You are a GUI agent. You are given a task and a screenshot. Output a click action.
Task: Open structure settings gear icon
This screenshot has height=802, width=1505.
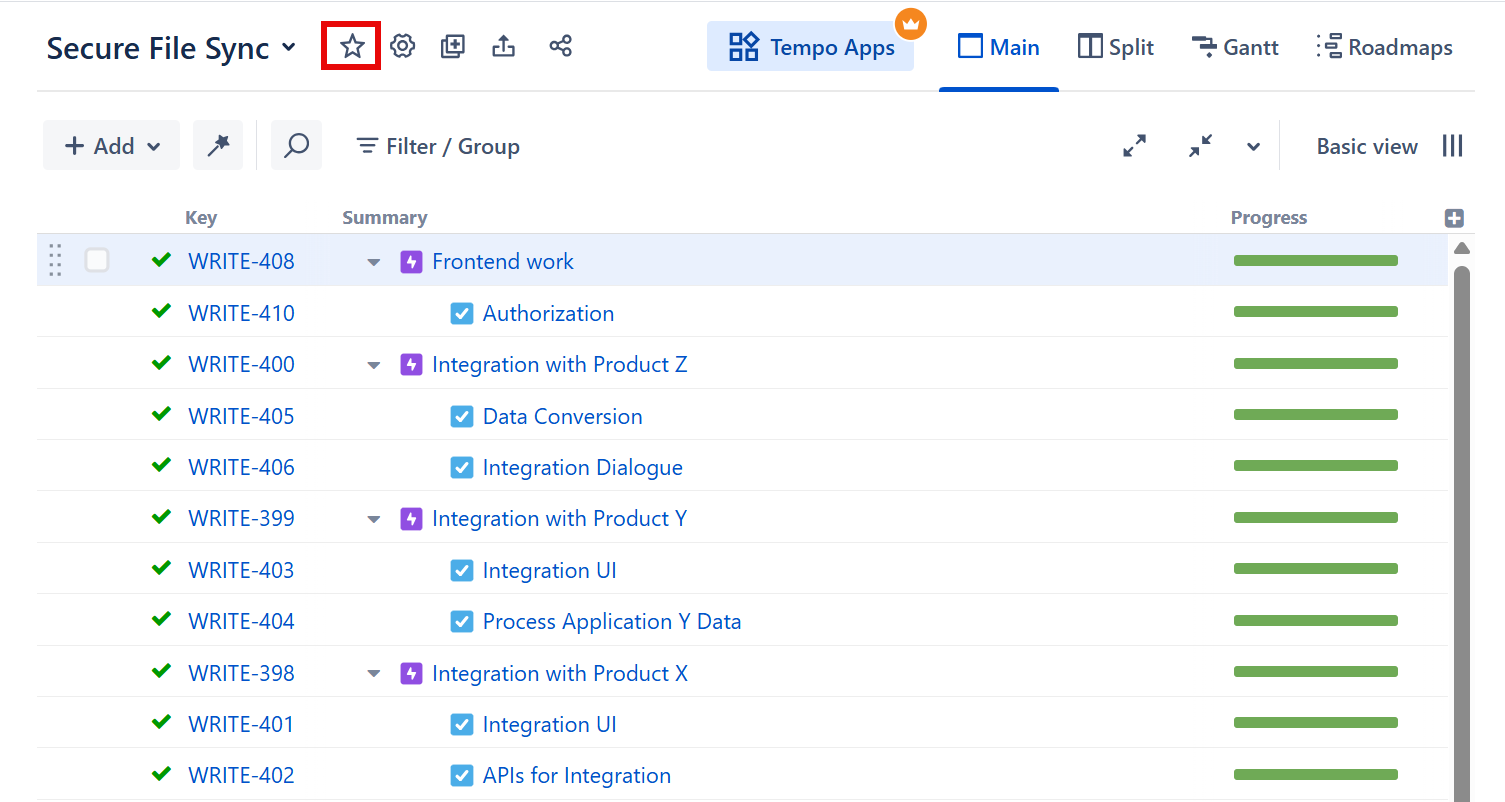coord(402,46)
